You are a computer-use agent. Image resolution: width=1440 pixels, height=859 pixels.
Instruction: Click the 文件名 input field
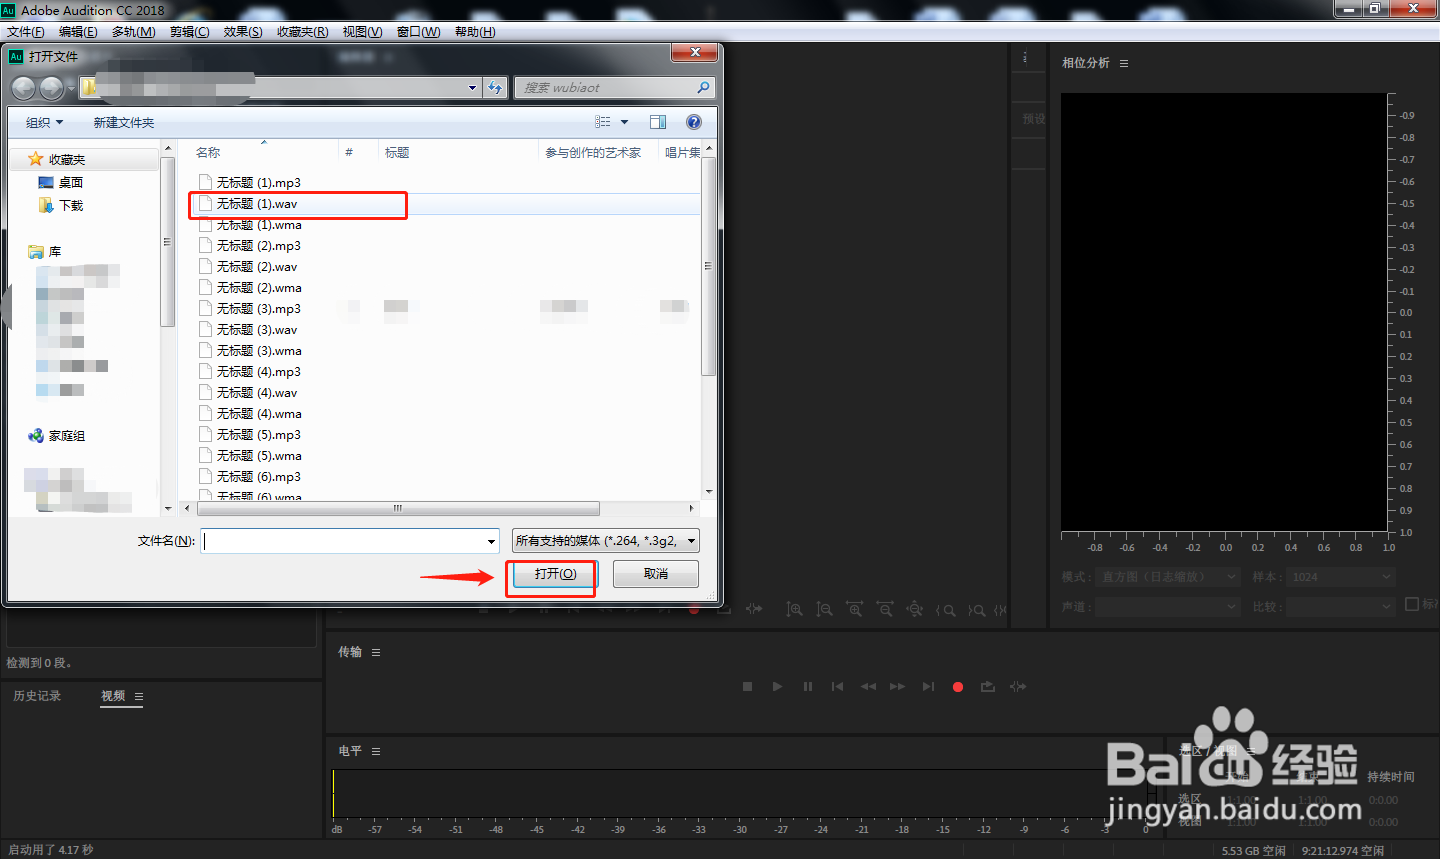coord(350,541)
